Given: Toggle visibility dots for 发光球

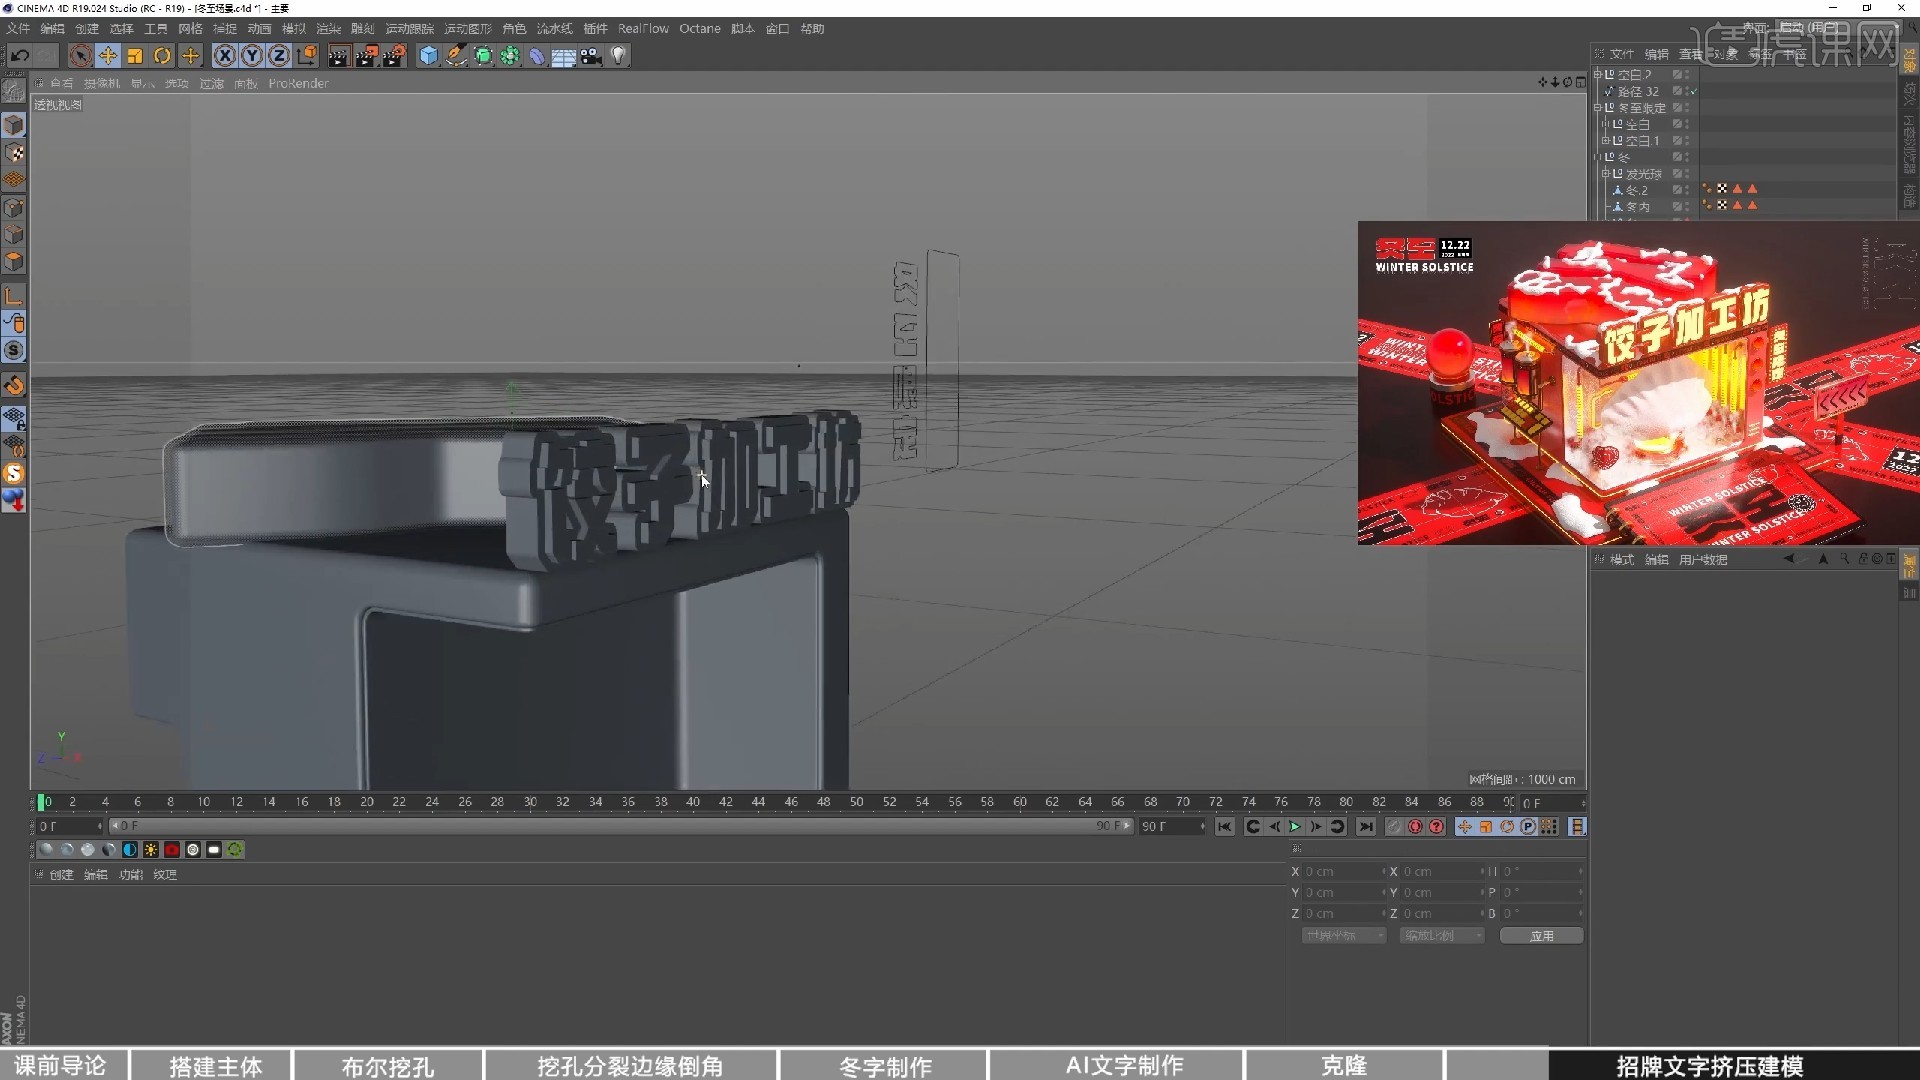Looking at the screenshot, I should point(1687,174).
